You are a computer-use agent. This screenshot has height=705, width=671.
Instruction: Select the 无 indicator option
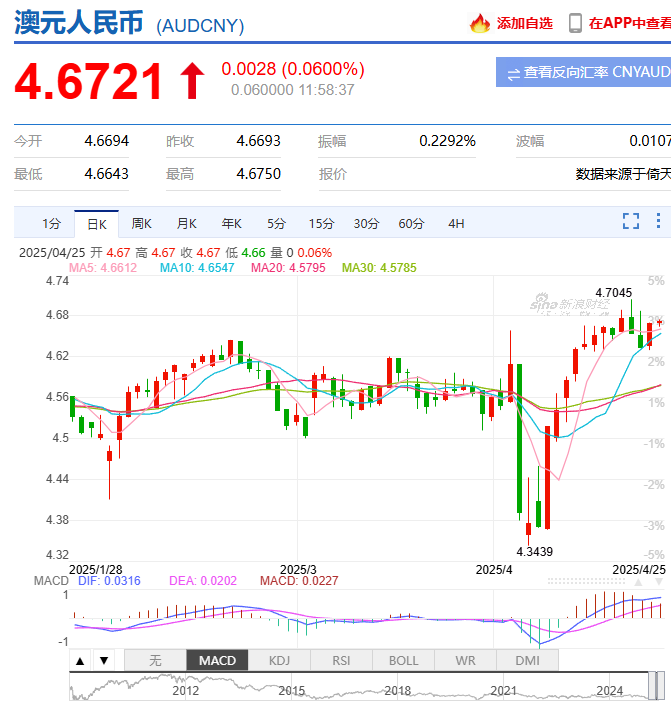pyautogui.click(x=155, y=660)
